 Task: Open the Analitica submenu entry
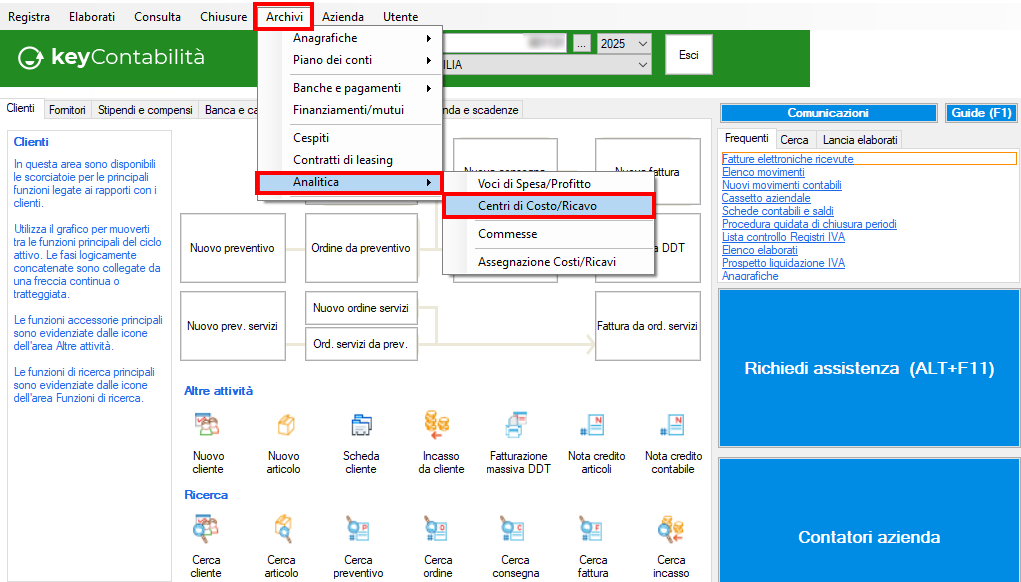350,182
